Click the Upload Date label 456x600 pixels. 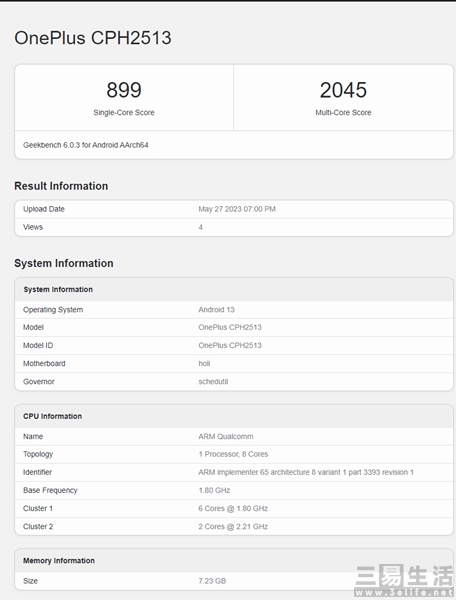(44, 209)
